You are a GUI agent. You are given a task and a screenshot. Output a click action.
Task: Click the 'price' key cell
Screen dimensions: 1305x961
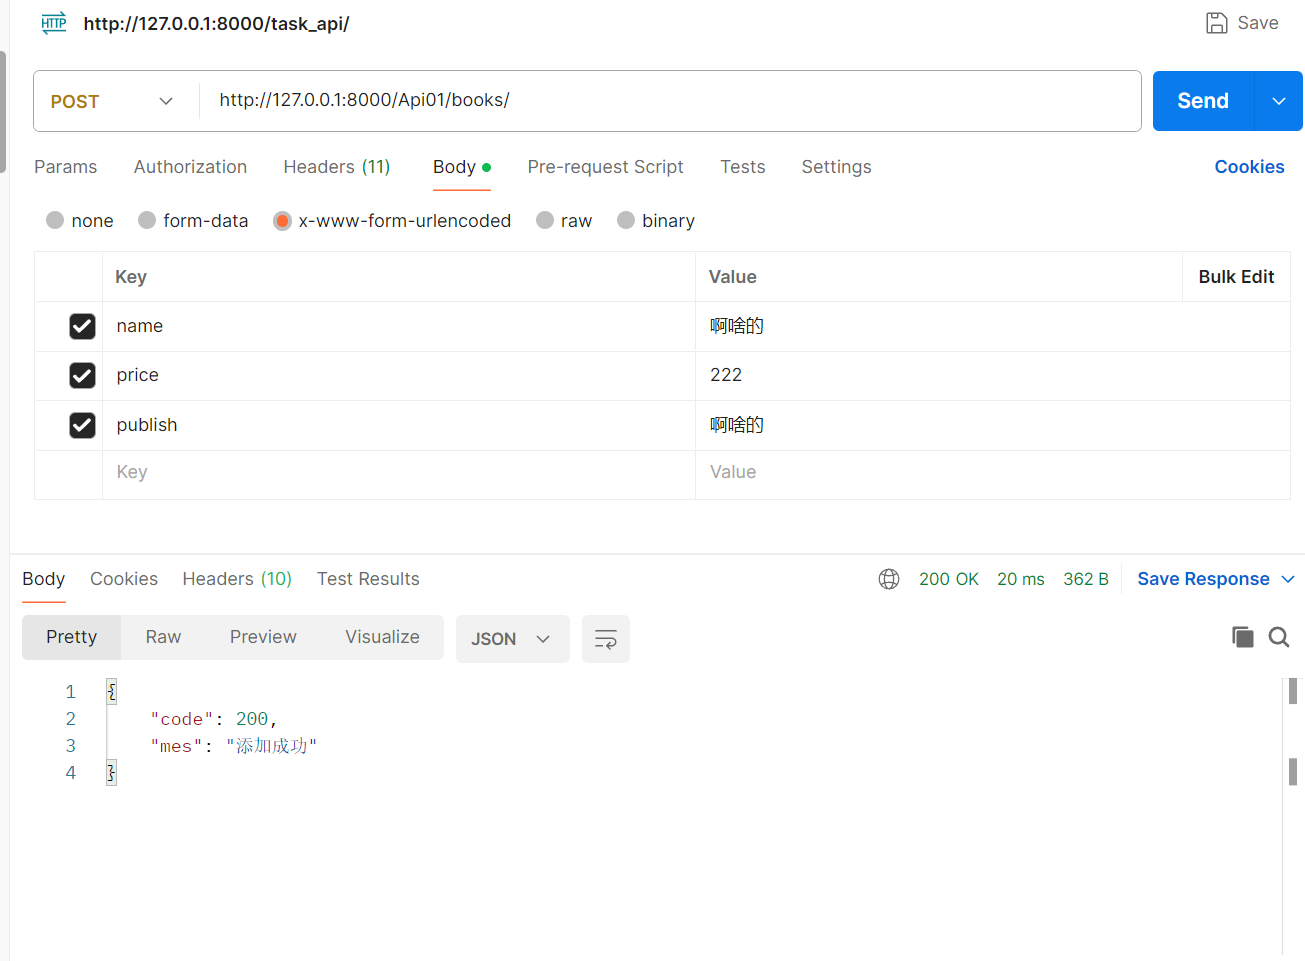tap(399, 375)
